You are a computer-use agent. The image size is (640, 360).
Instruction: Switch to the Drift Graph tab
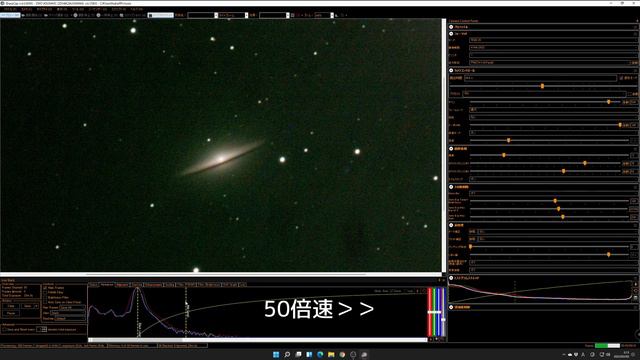[230, 284]
